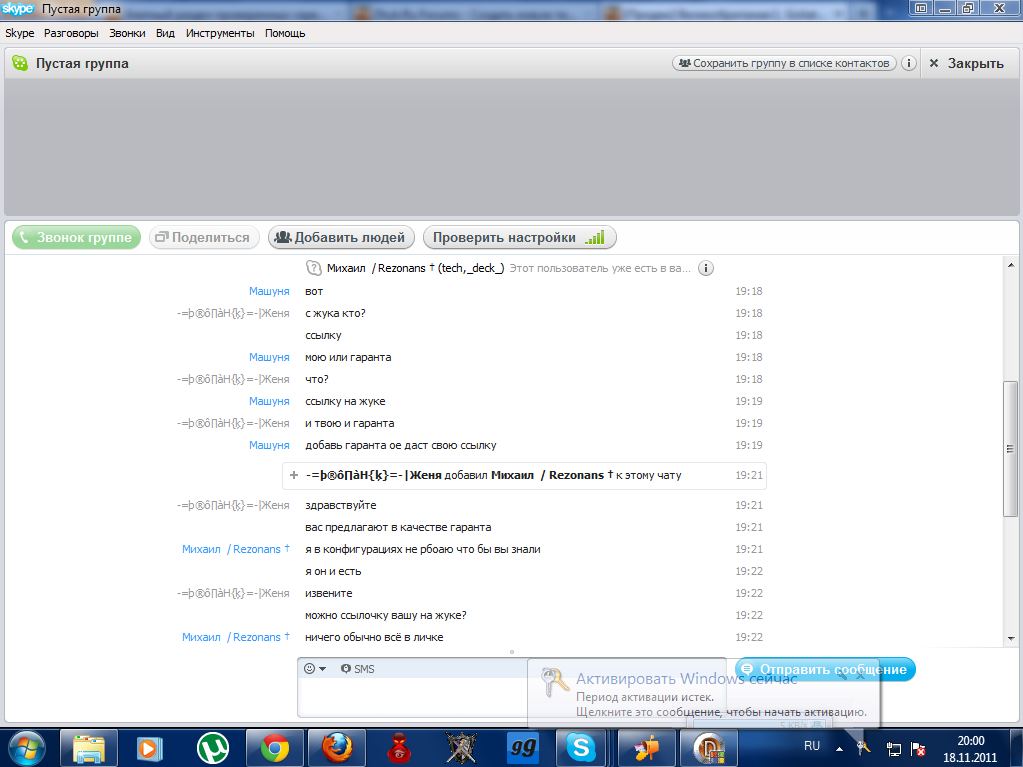Screen dimensions: 1023x767
Task: Open the Помощь menu
Action: [x=285, y=33]
